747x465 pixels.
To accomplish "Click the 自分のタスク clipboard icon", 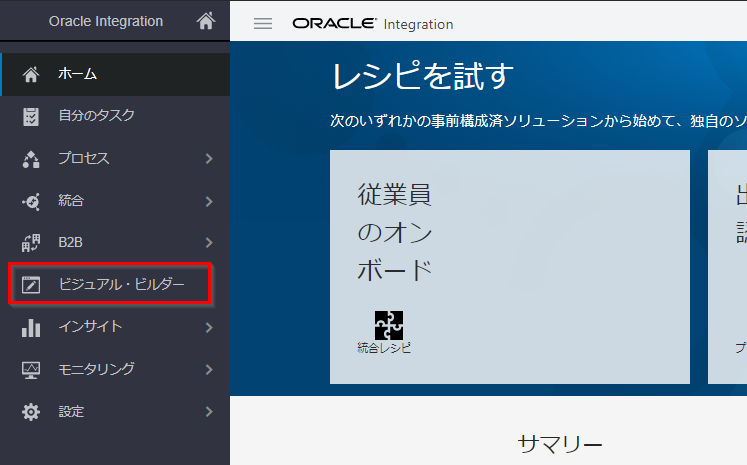I will coord(31,116).
